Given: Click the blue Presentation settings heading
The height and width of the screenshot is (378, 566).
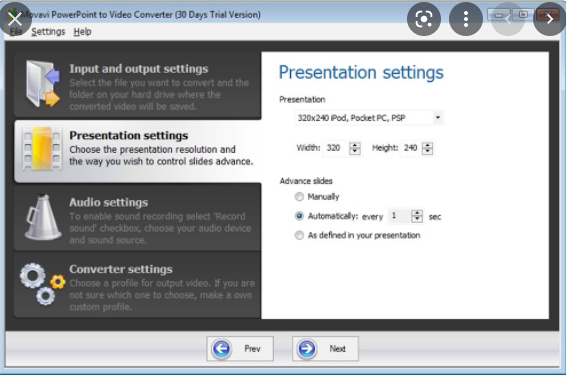Looking at the screenshot, I should coord(361,73).
